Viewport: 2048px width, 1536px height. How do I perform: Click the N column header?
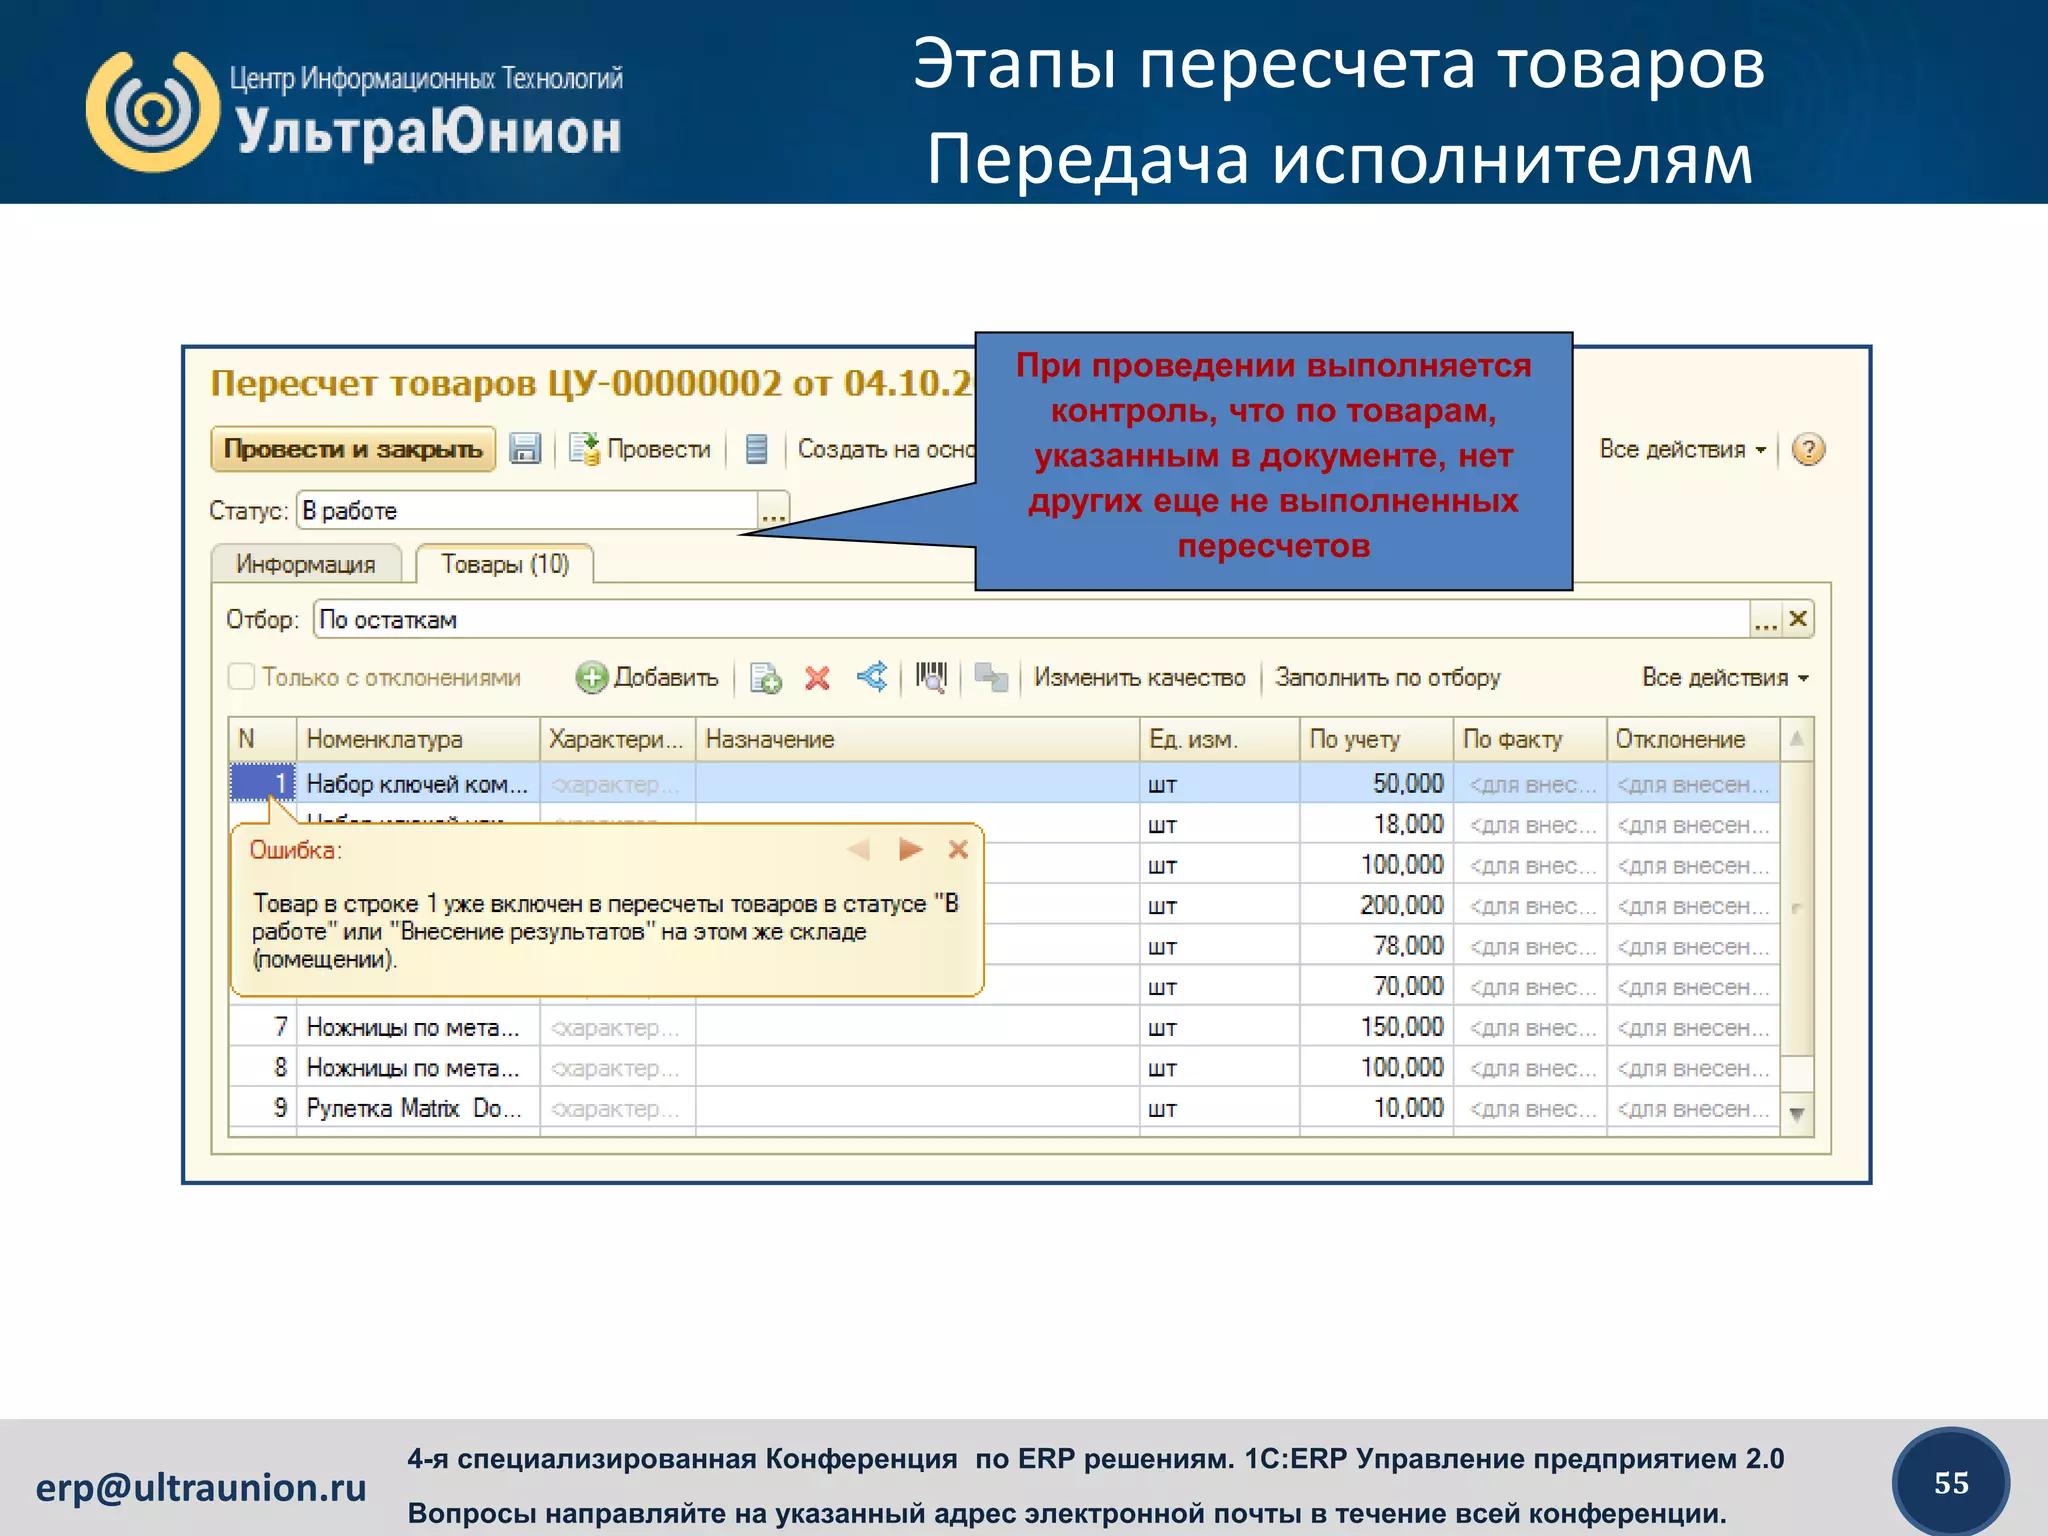262,739
